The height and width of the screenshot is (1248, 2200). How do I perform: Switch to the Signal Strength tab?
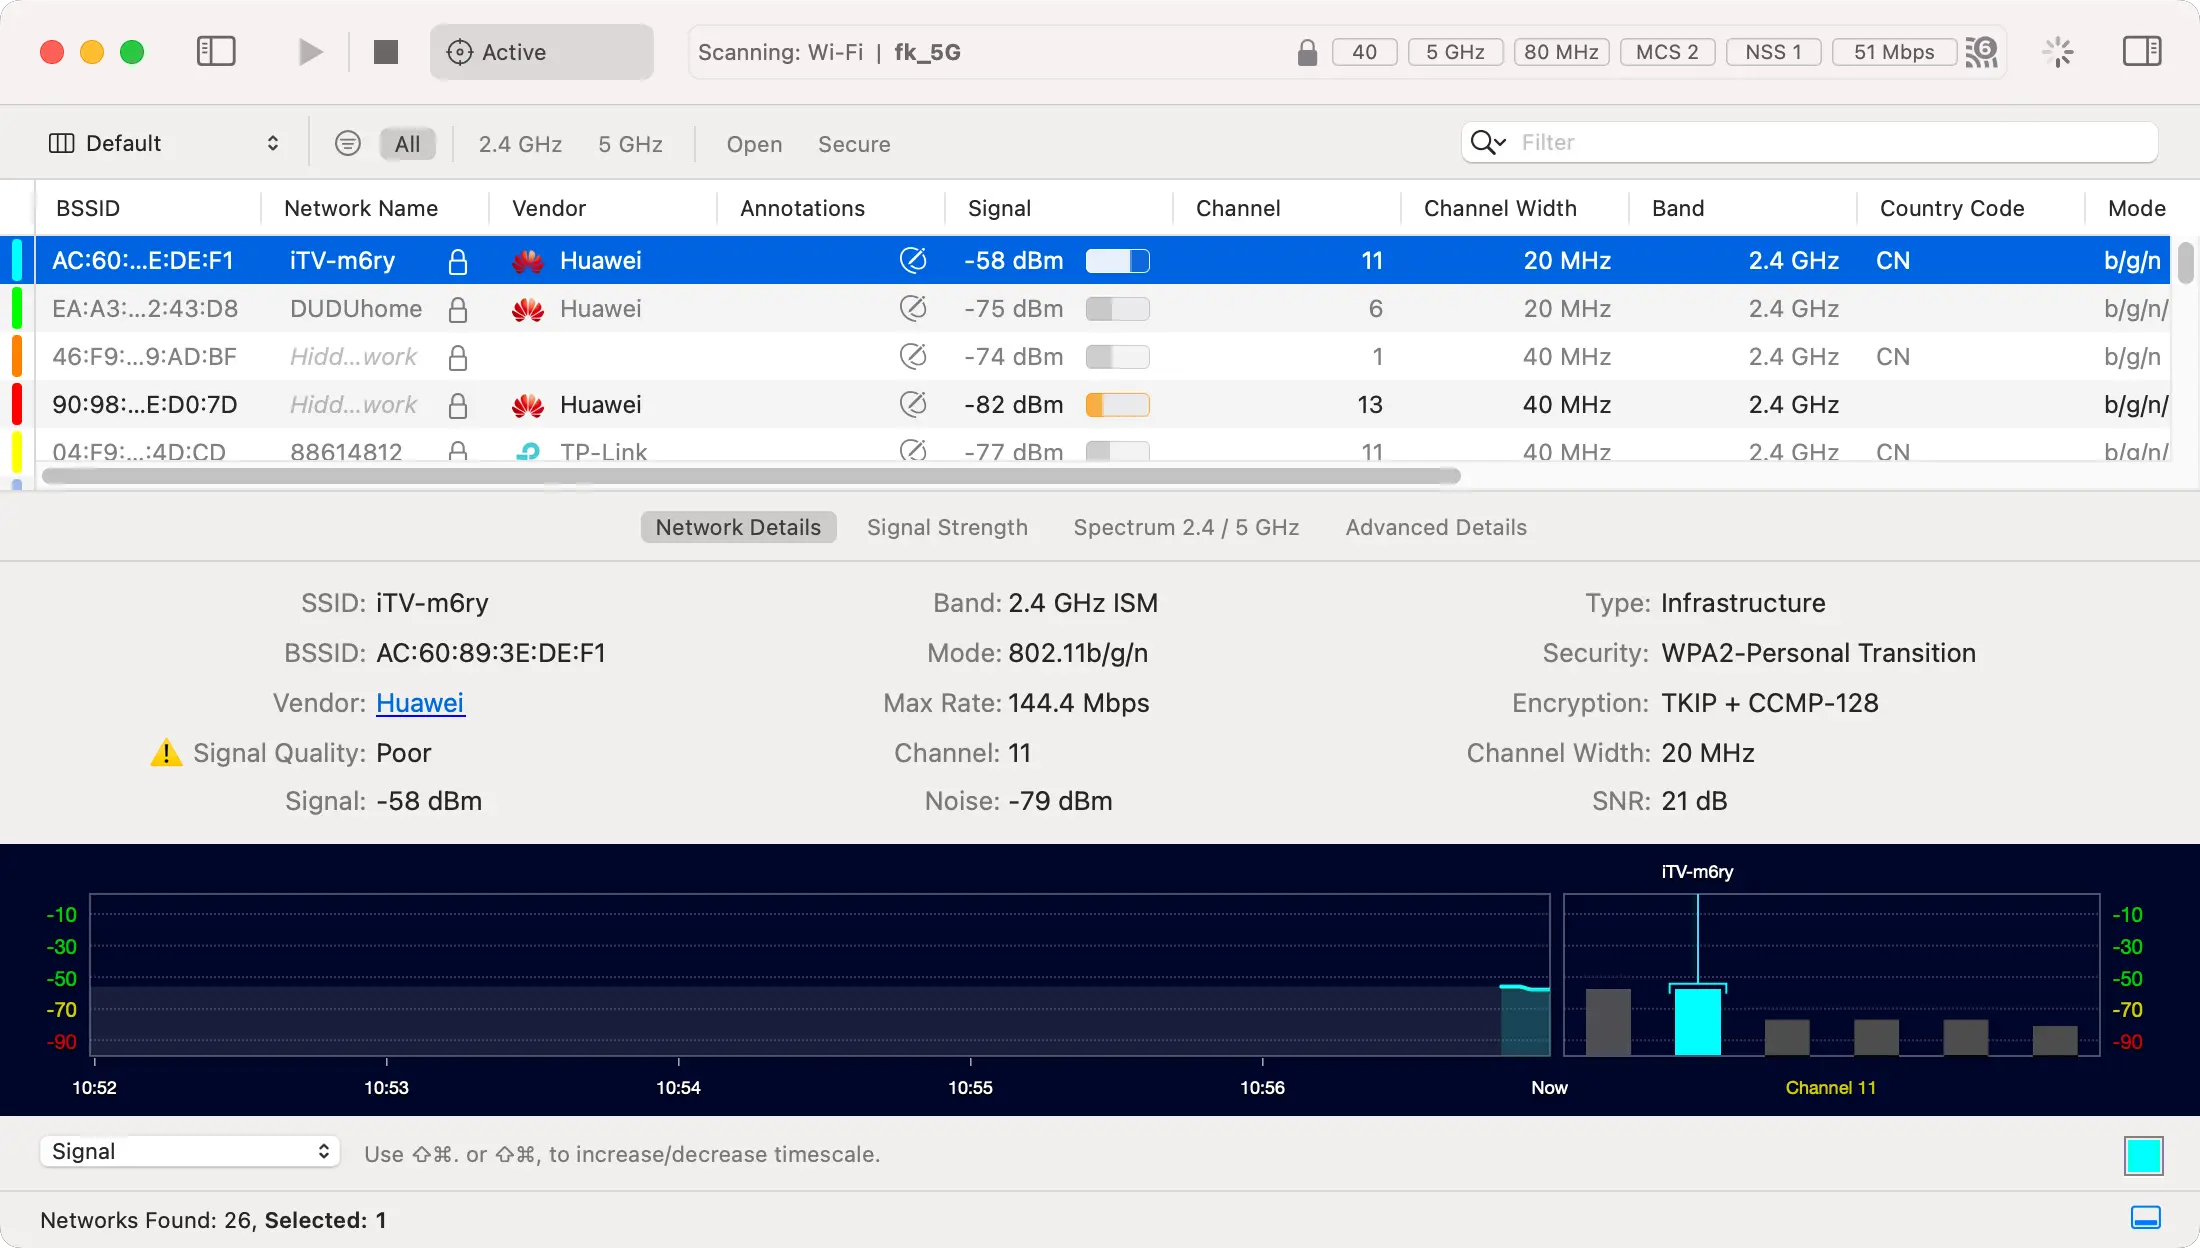(947, 527)
